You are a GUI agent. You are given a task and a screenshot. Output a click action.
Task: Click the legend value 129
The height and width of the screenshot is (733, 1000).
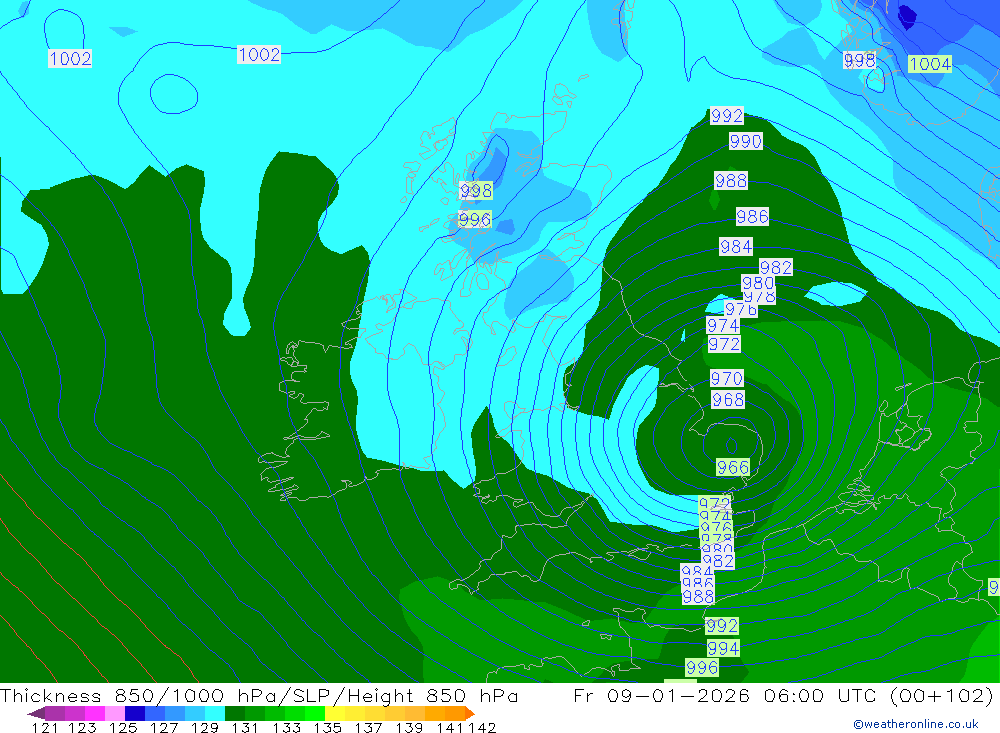tap(204, 727)
